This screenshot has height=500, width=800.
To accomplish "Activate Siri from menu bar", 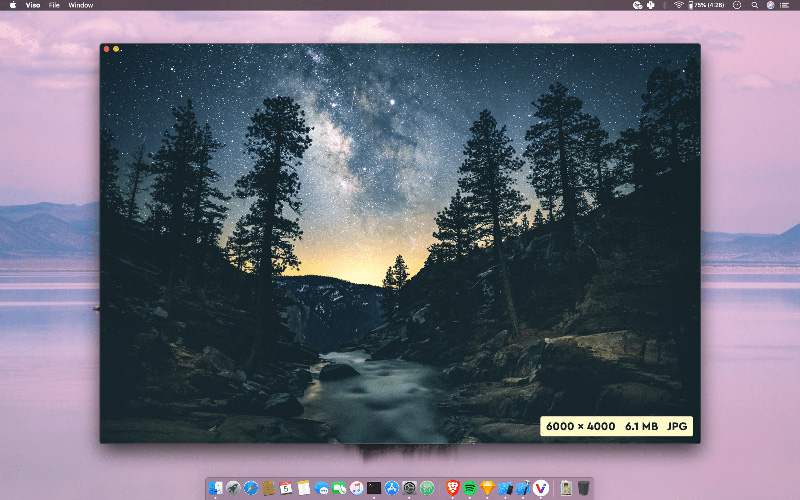I will click(770, 5).
